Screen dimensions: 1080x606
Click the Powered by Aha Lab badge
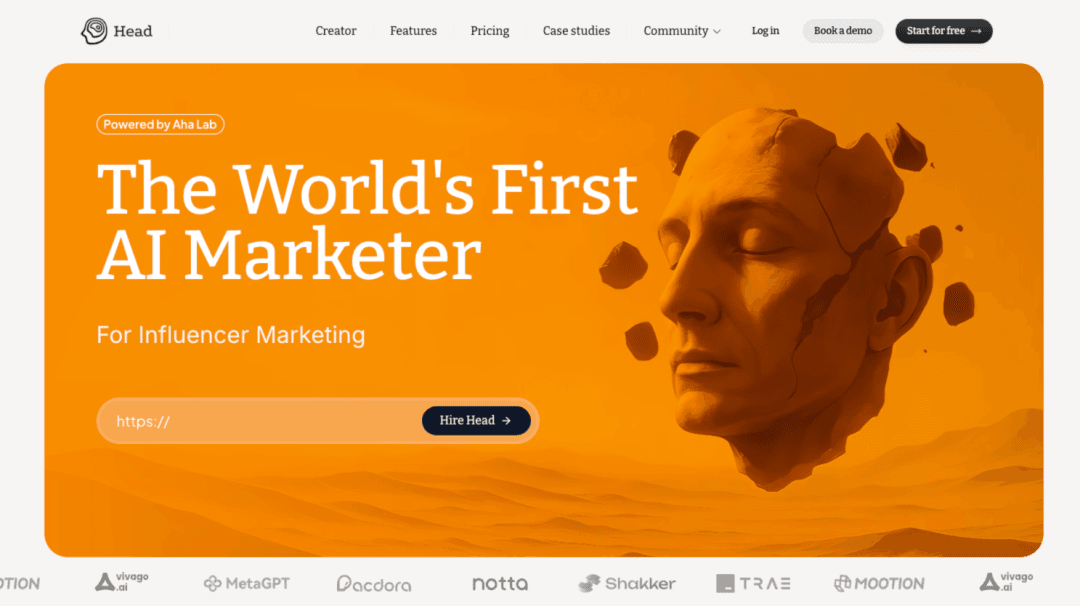(x=160, y=125)
